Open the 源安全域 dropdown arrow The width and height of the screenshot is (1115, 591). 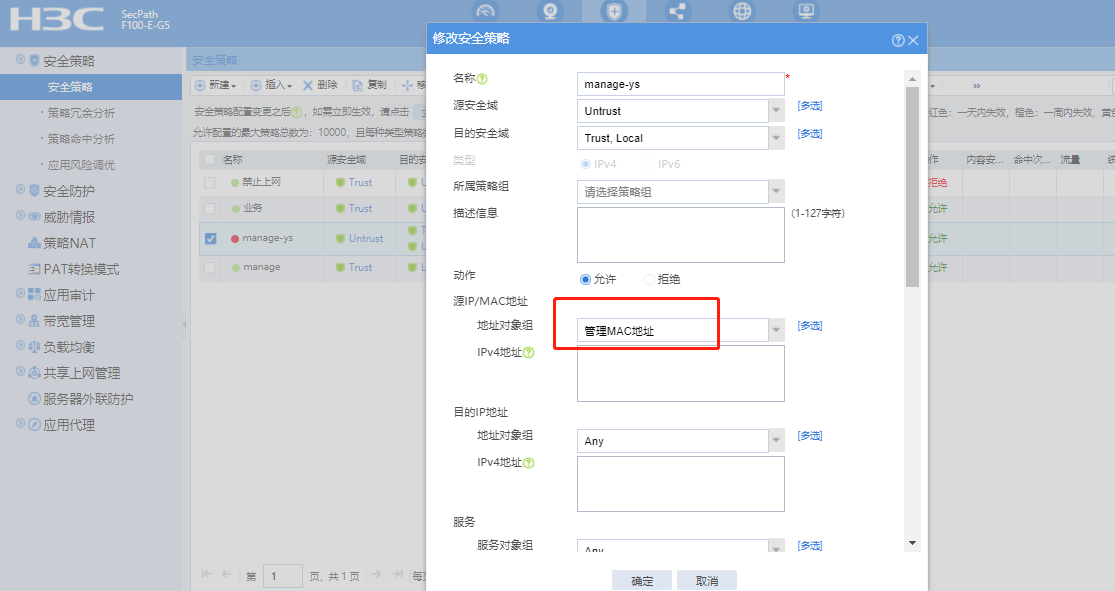(777, 111)
